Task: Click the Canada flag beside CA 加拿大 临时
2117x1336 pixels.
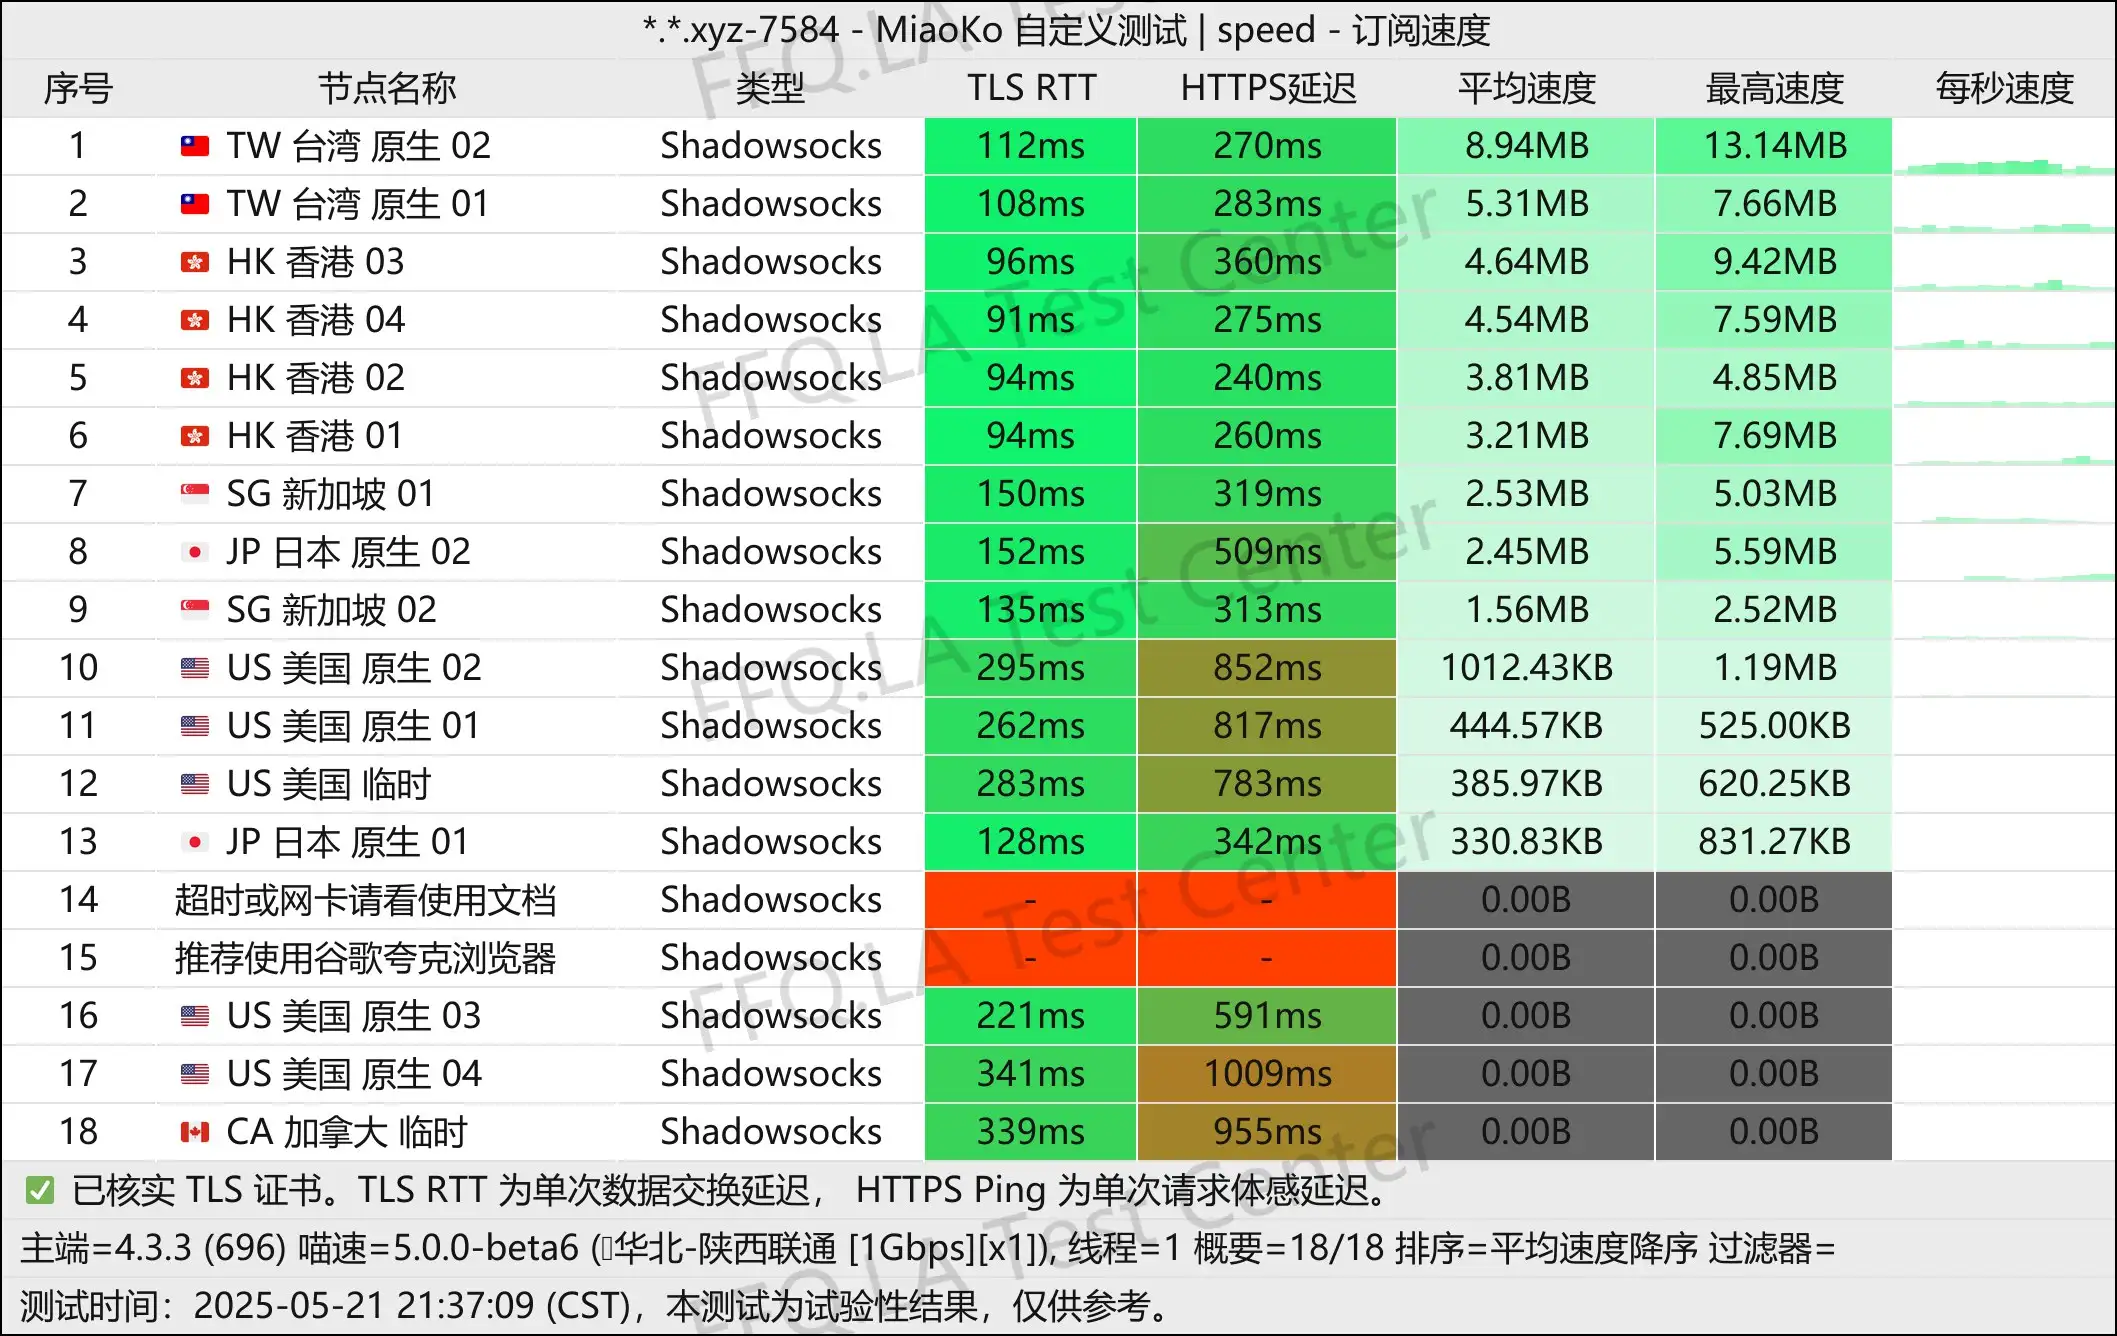Action: (x=194, y=1132)
